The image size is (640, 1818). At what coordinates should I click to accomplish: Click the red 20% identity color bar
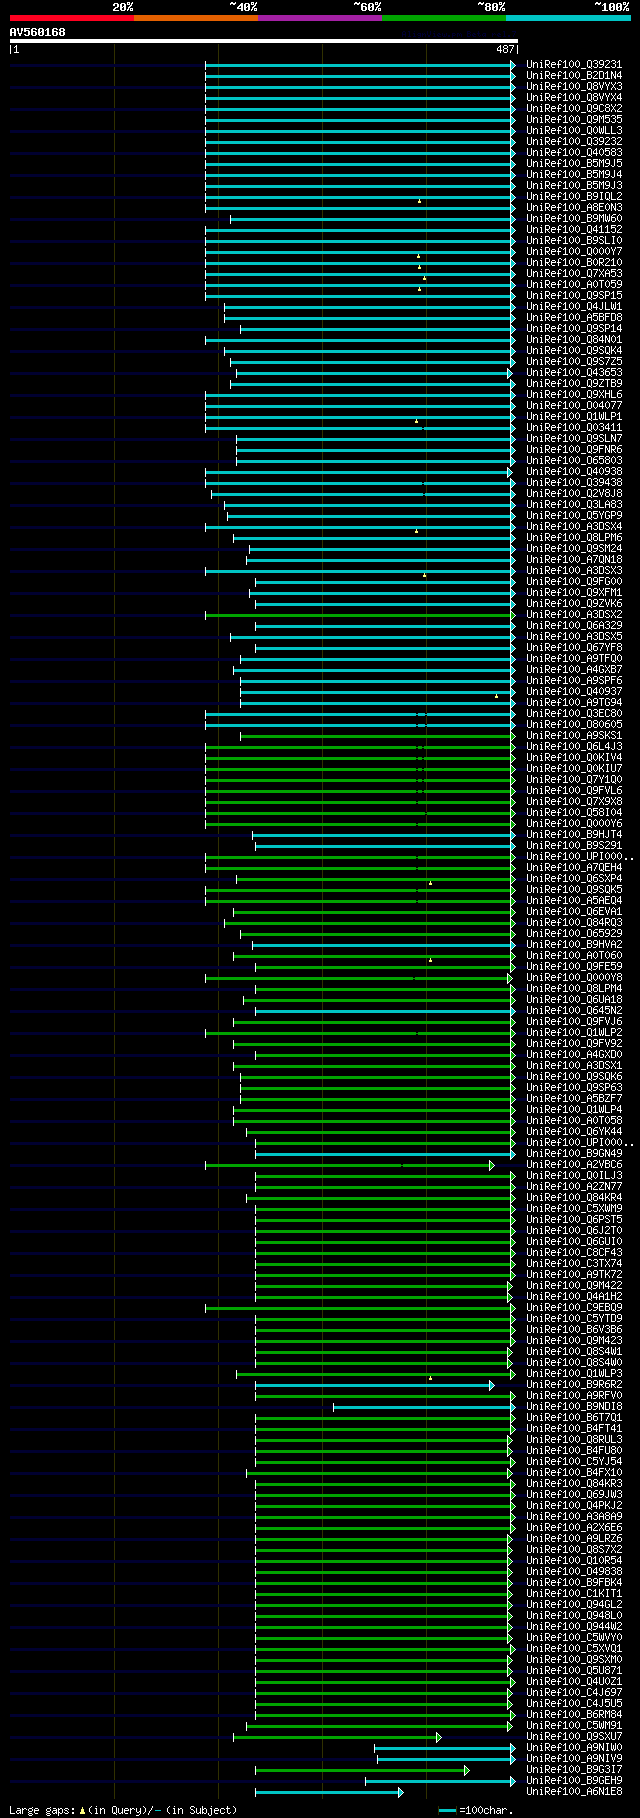tap(72, 18)
